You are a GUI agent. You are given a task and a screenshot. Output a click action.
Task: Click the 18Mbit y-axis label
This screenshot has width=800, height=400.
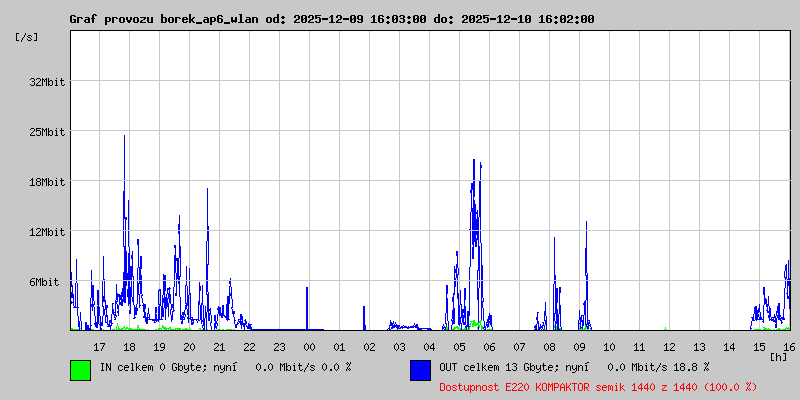pos(47,182)
